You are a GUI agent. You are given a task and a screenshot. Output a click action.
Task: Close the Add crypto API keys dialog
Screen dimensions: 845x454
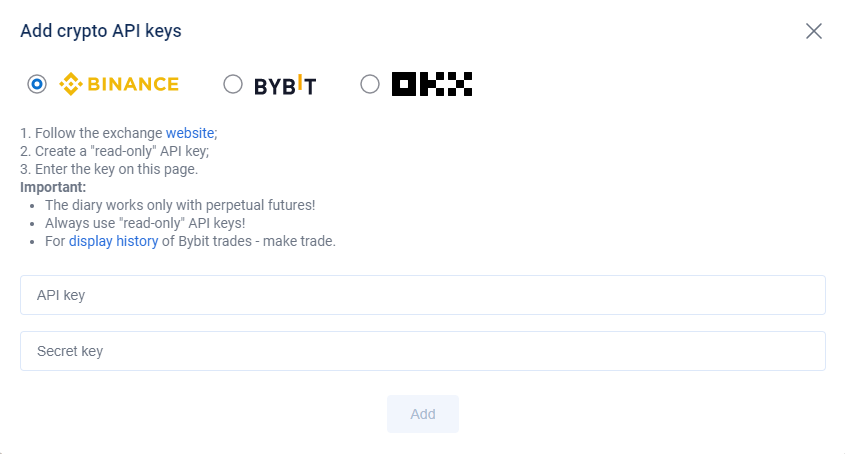pos(813,31)
